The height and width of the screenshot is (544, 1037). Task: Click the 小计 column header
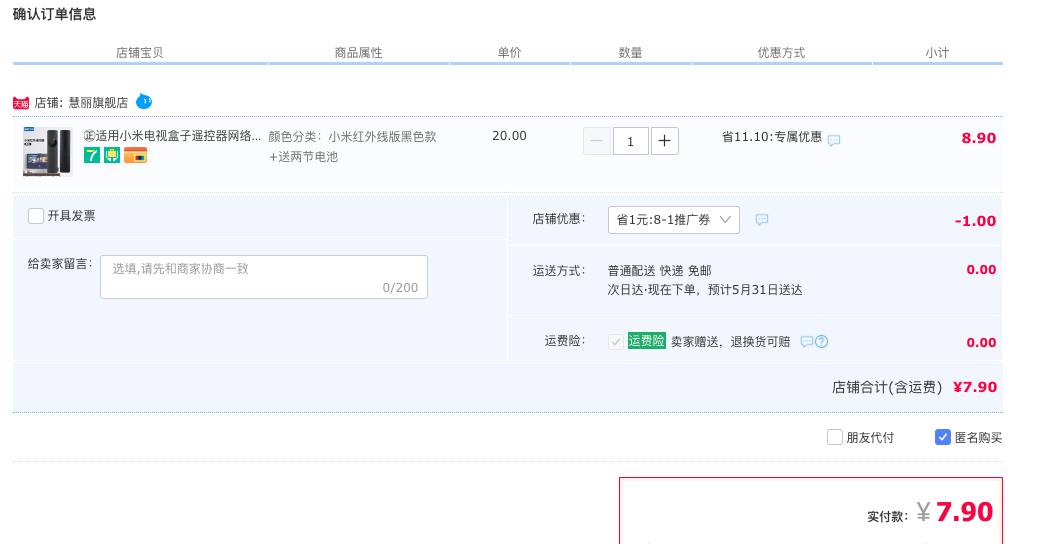[937, 53]
